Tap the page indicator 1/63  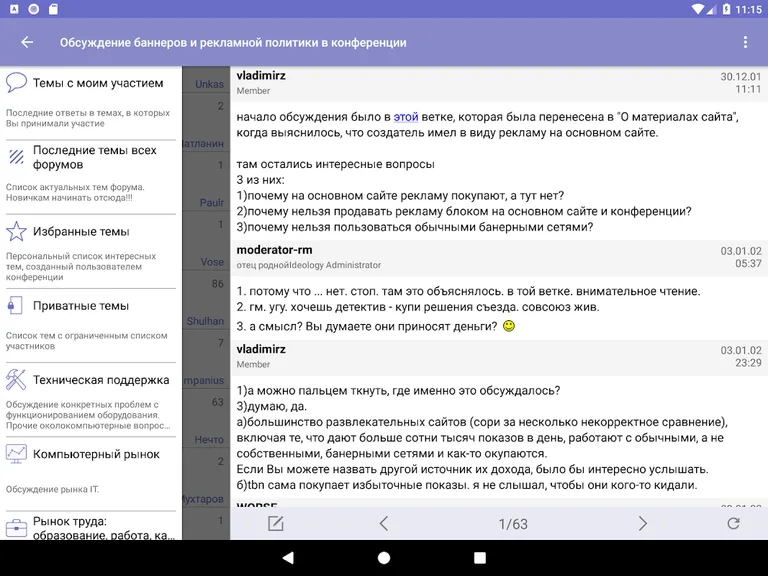pos(513,524)
